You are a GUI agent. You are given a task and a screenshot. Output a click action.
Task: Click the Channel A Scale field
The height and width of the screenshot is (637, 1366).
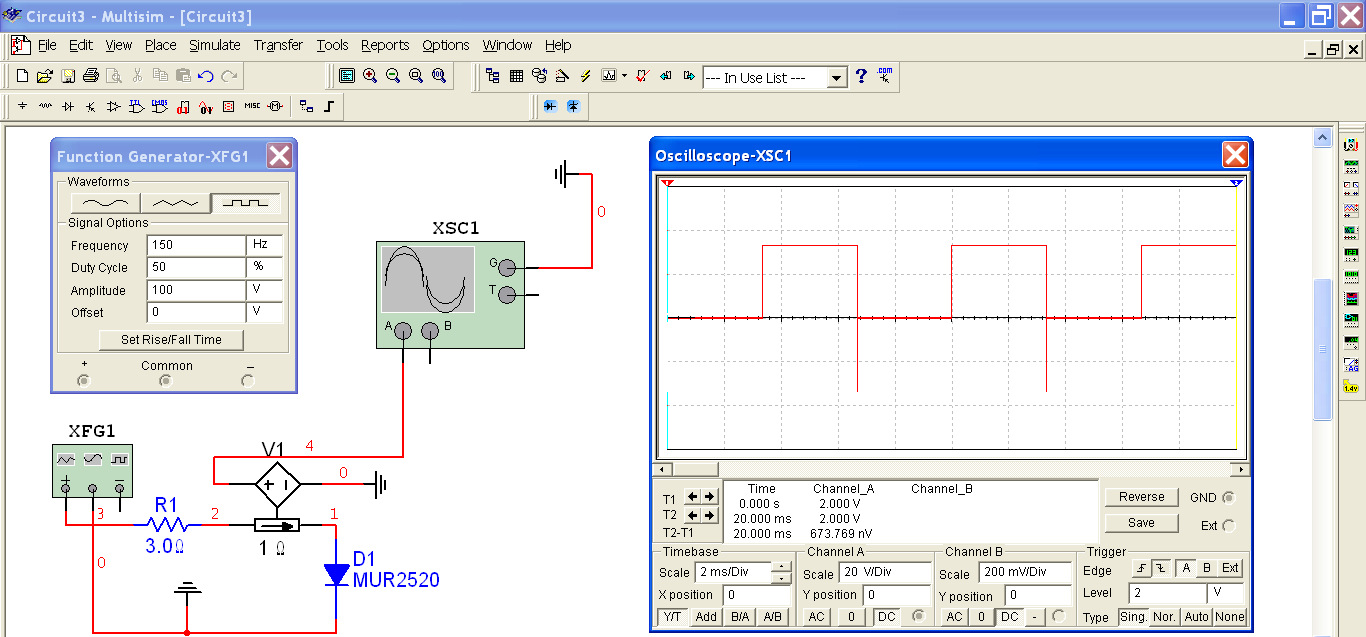click(x=886, y=574)
